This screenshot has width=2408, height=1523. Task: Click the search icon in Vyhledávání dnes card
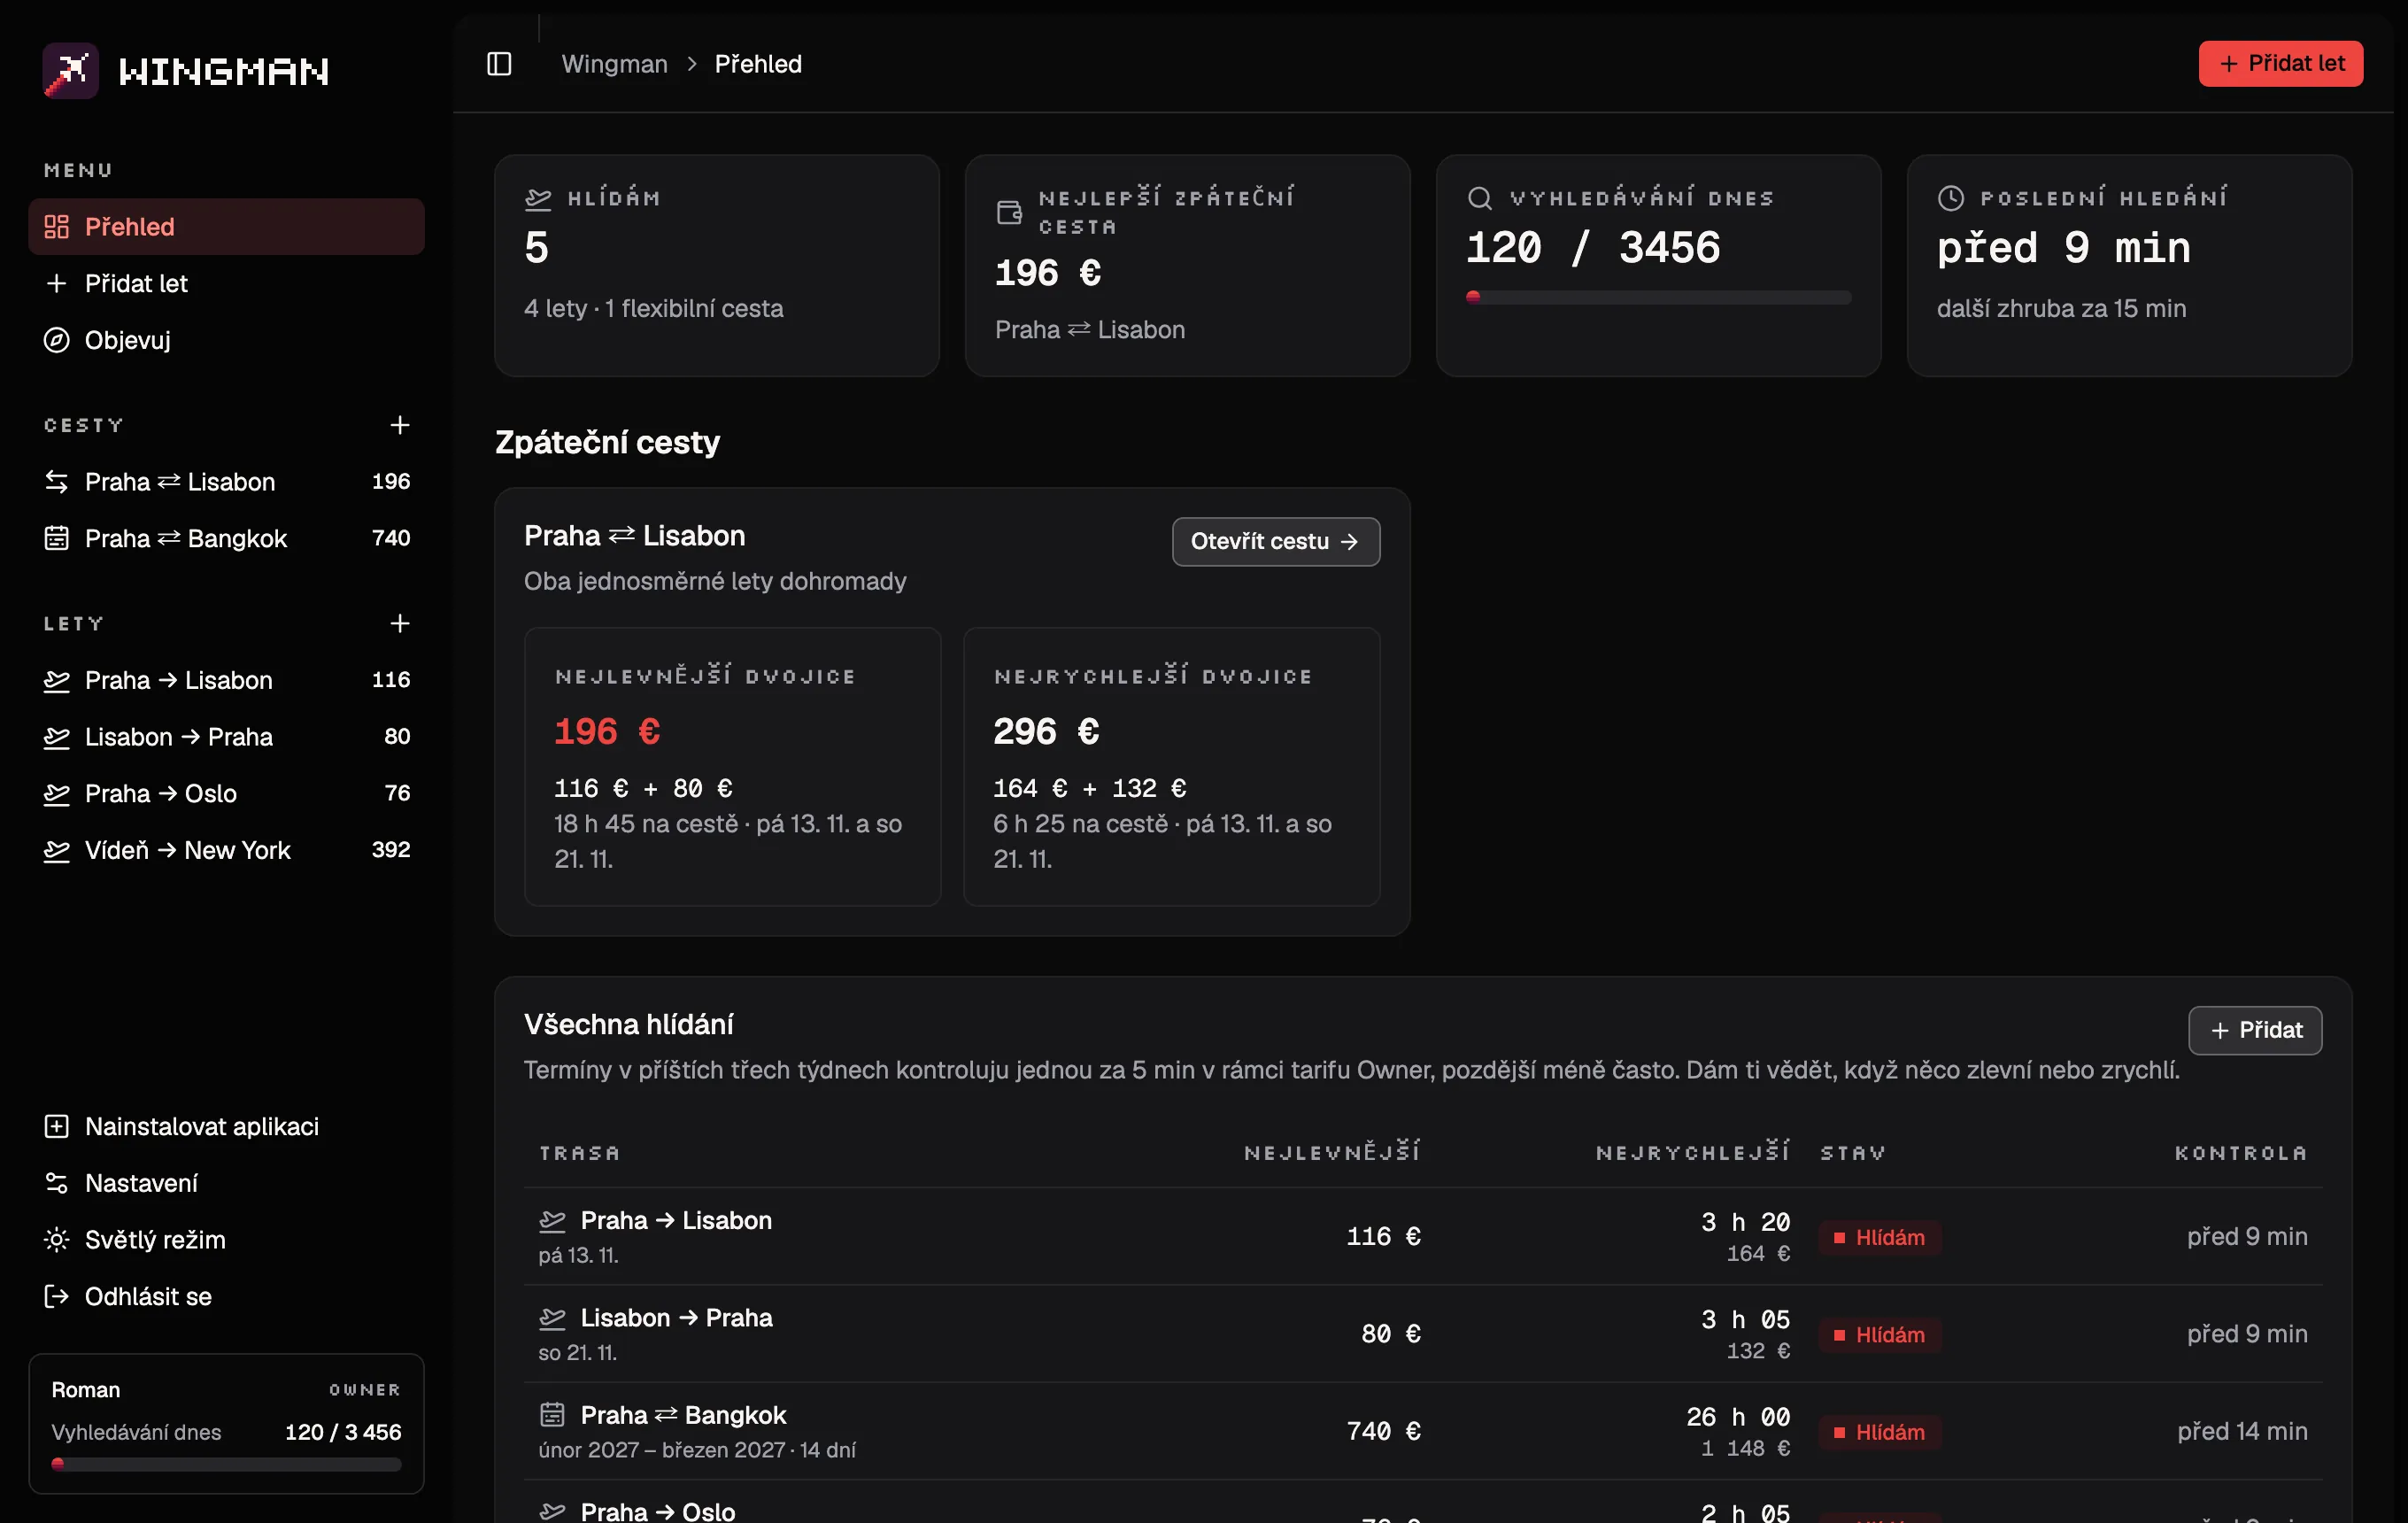(x=1480, y=198)
